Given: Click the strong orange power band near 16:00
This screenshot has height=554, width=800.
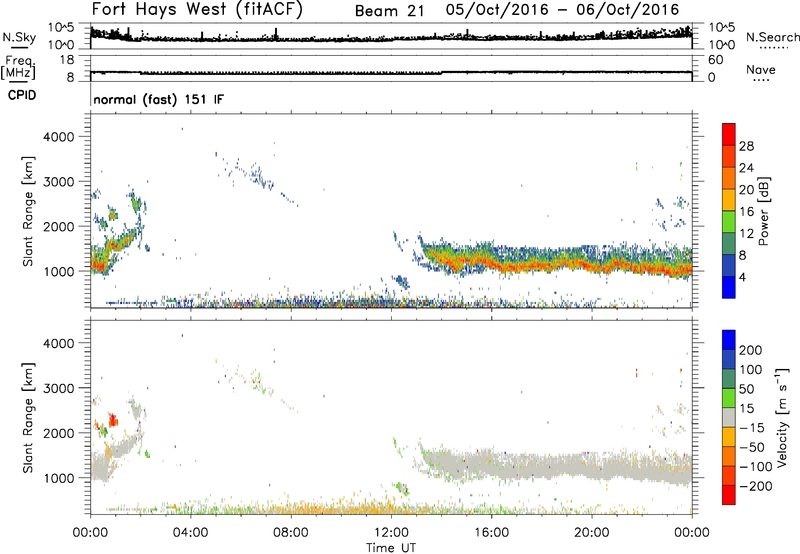Looking at the screenshot, I should click(x=492, y=262).
